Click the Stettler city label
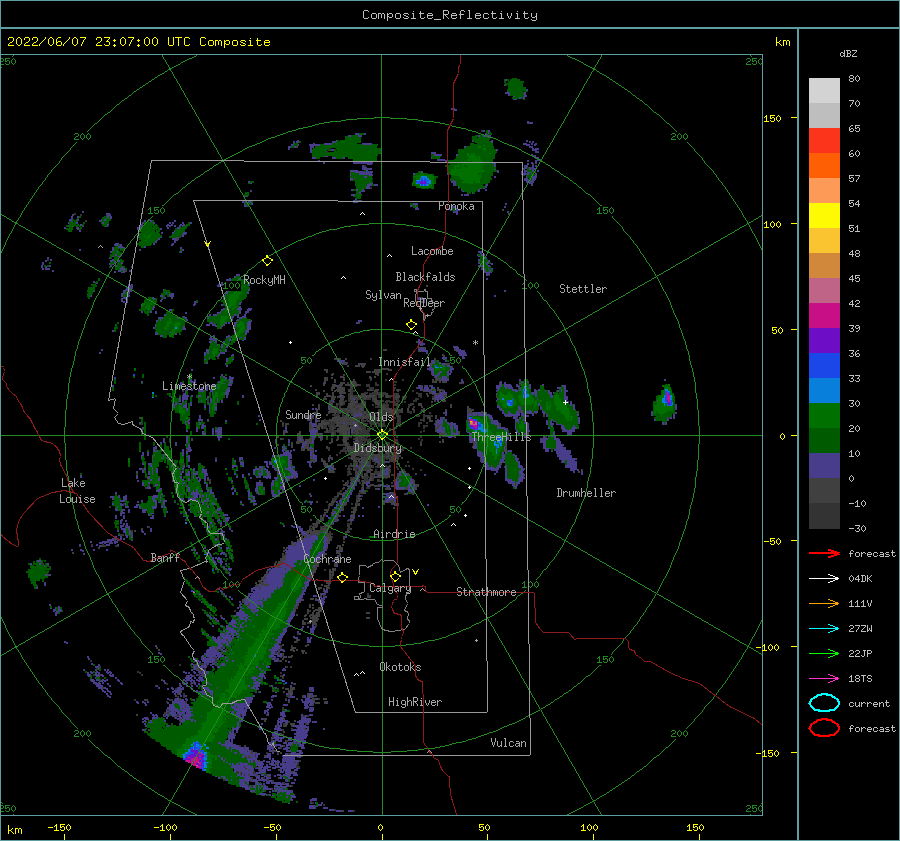Screen dimensions: 900x841 (583, 289)
